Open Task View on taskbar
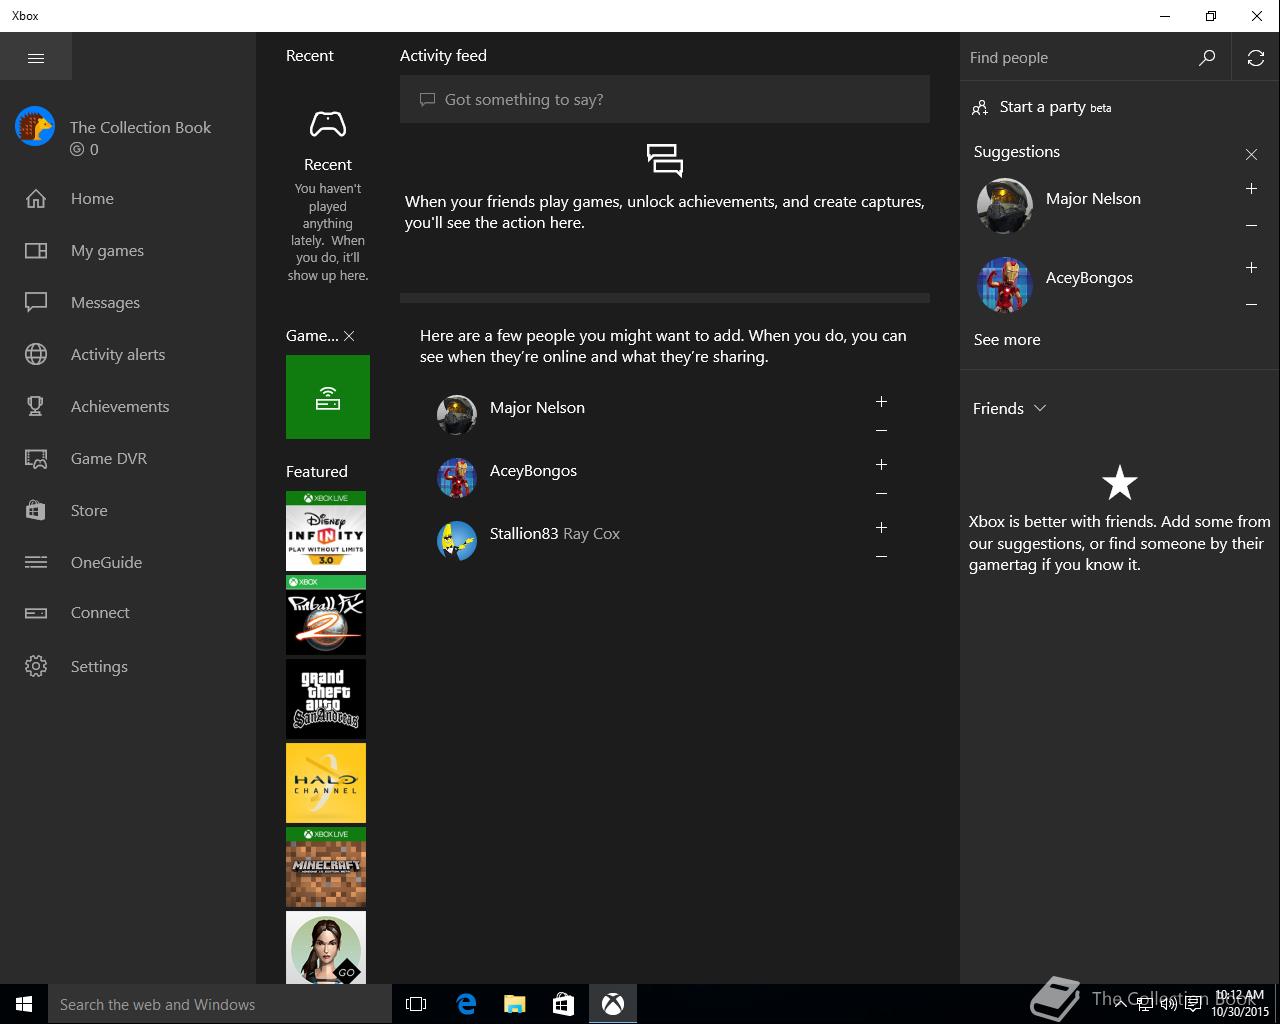The width and height of the screenshot is (1280, 1024). (416, 1004)
